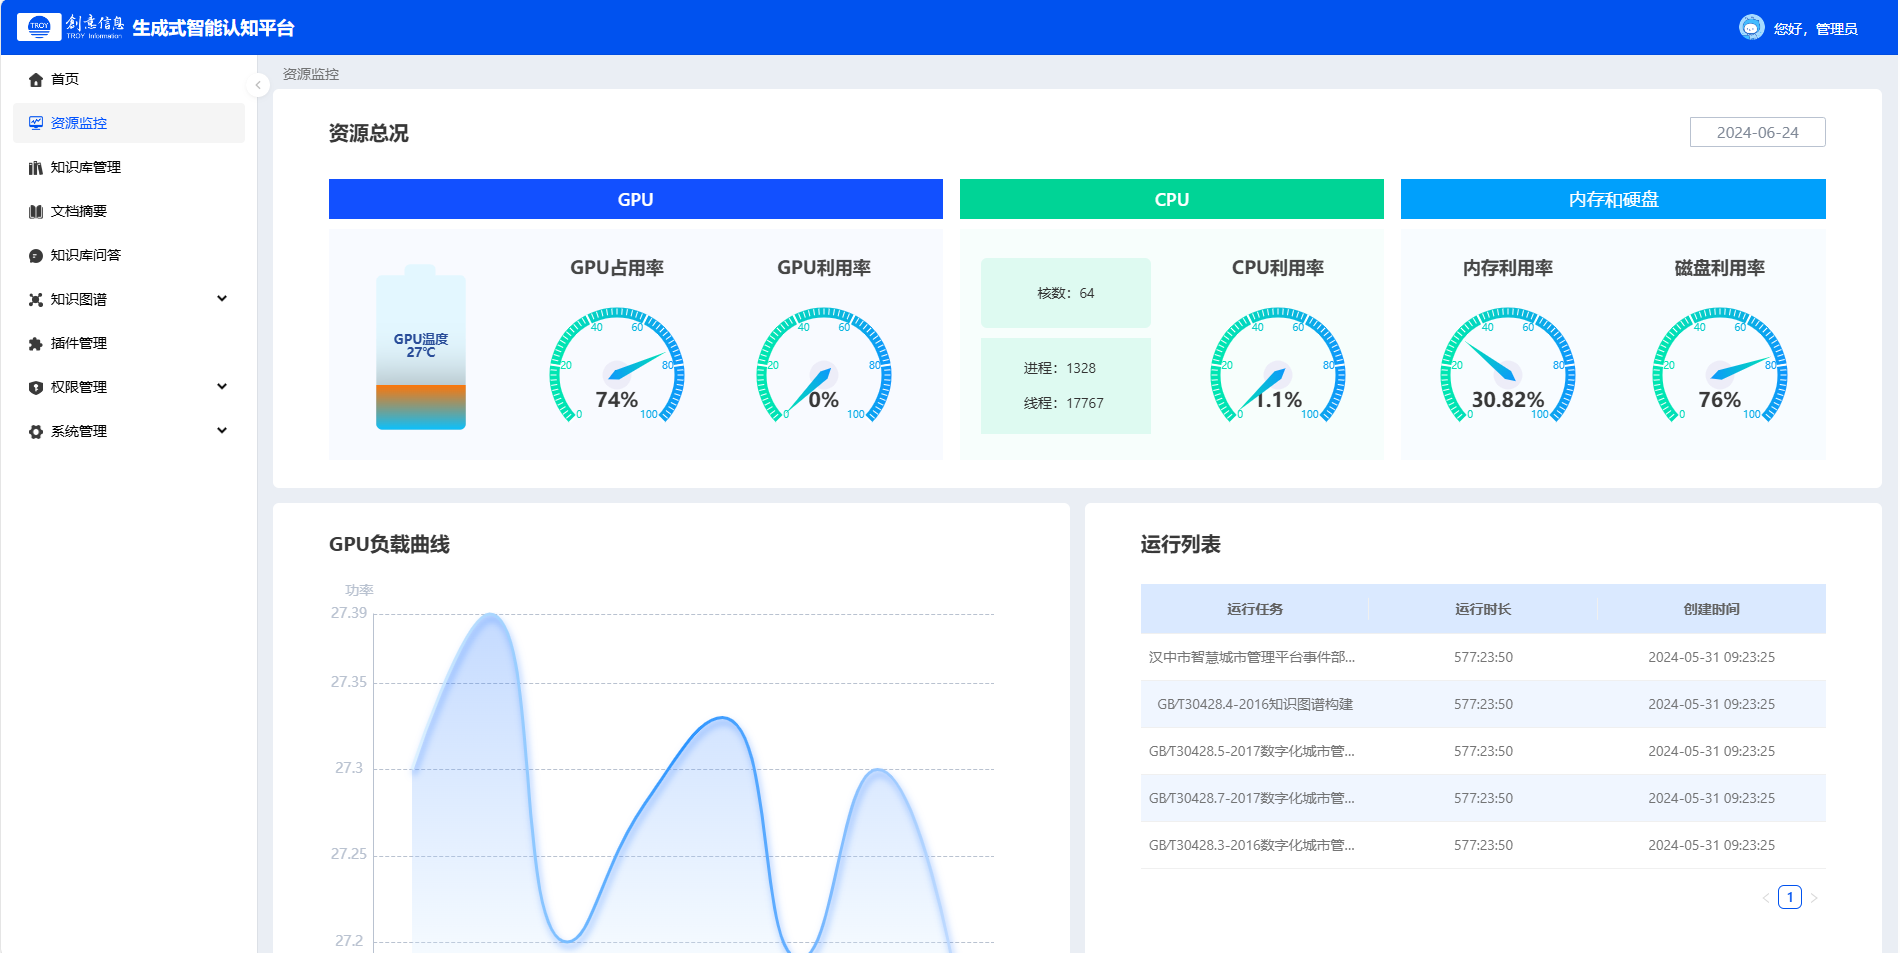
Task: Click the 内存和硬盘 section header bar
Action: tap(1613, 199)
